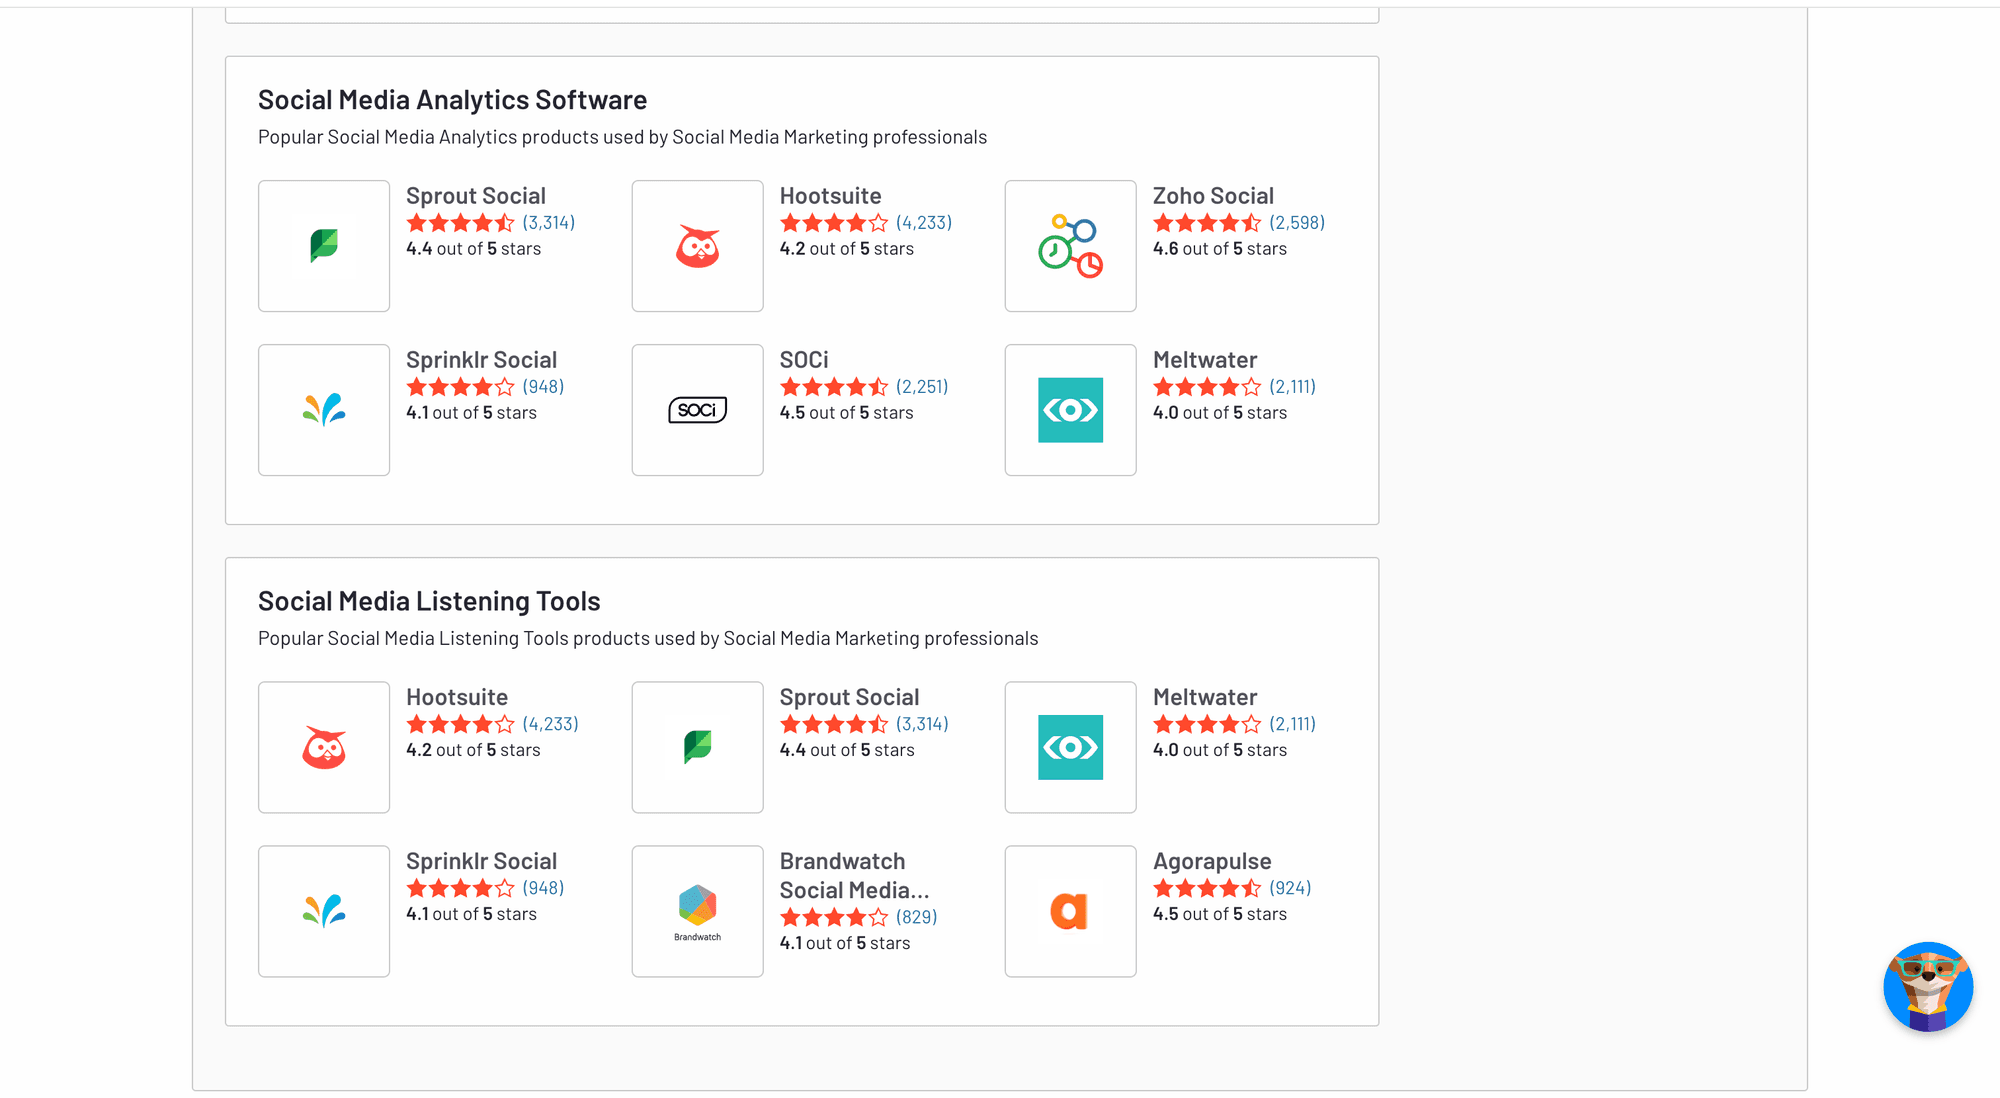2000x1098 pixels.
Task: Click Sprinklr Social logo in Analytics section
Action: pyautogui.click(x=324, y=410)
